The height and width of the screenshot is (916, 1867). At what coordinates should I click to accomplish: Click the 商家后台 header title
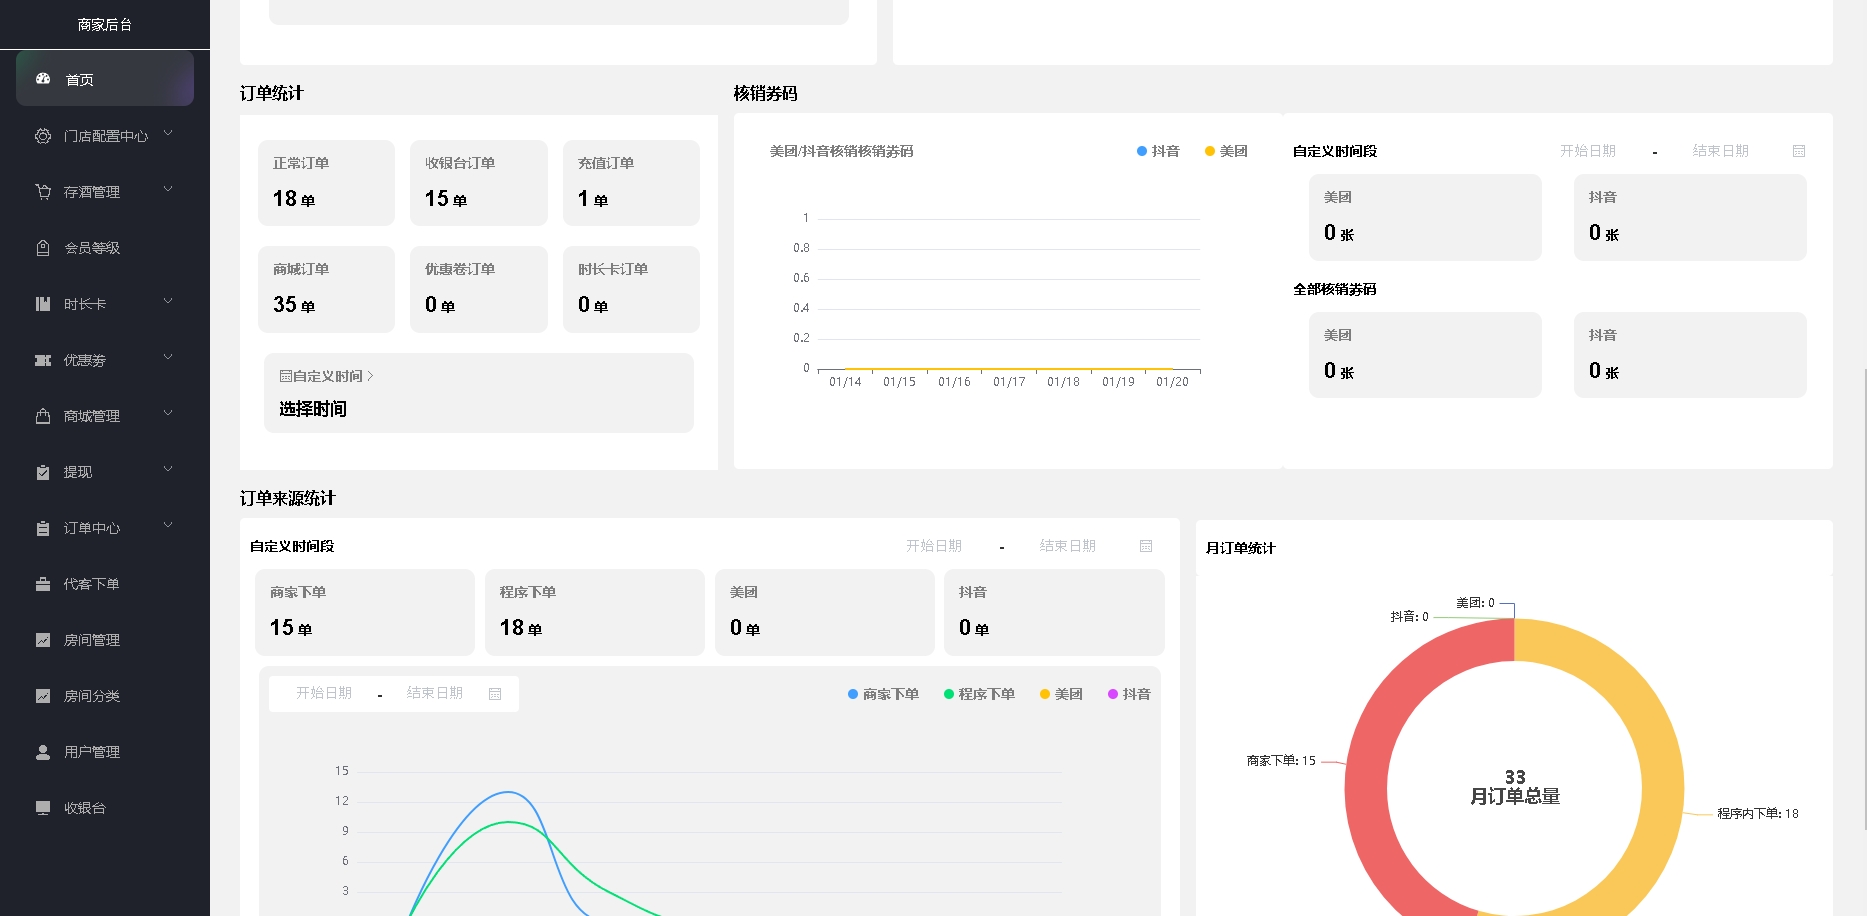coord(105,25)
